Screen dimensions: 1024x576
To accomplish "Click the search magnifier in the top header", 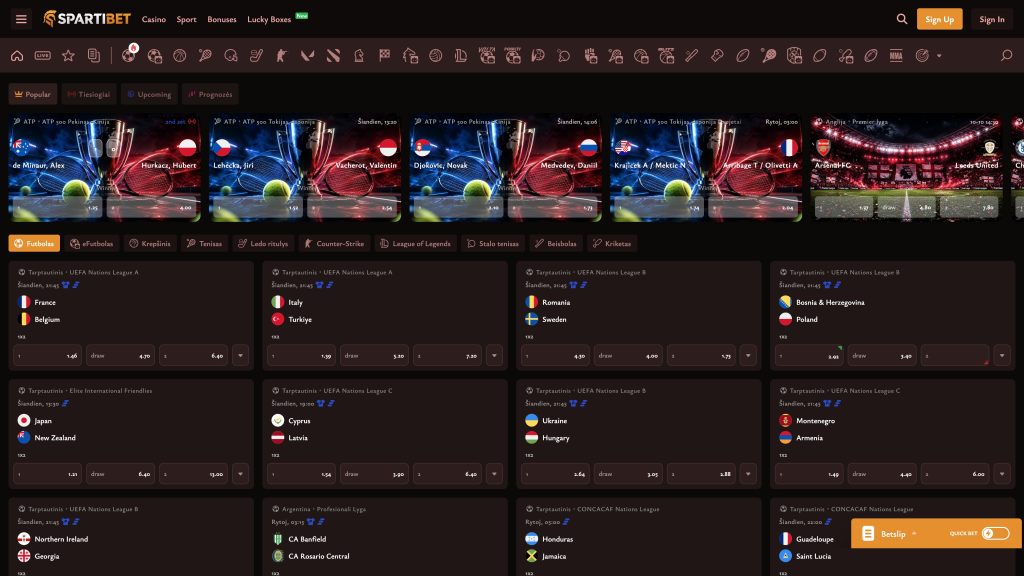I will 902,19.
